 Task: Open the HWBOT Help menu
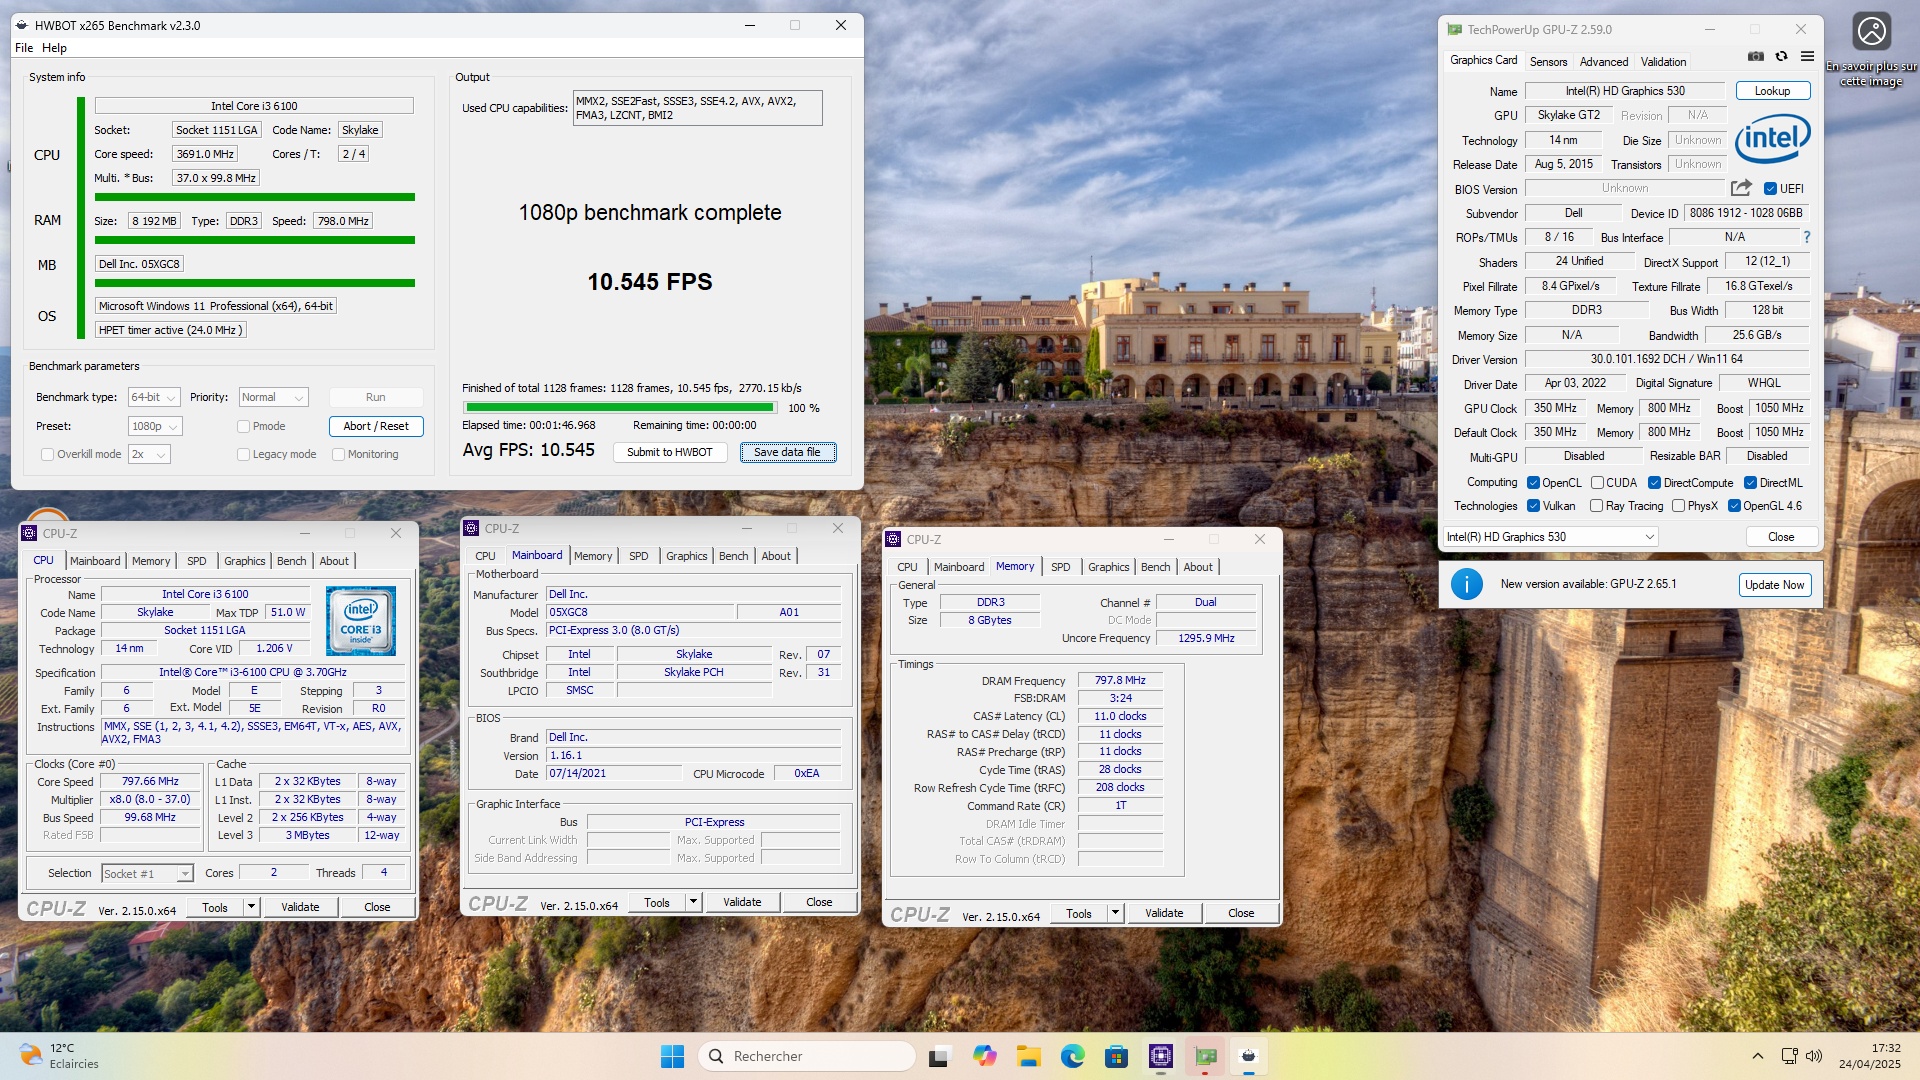tap(54, 48)
